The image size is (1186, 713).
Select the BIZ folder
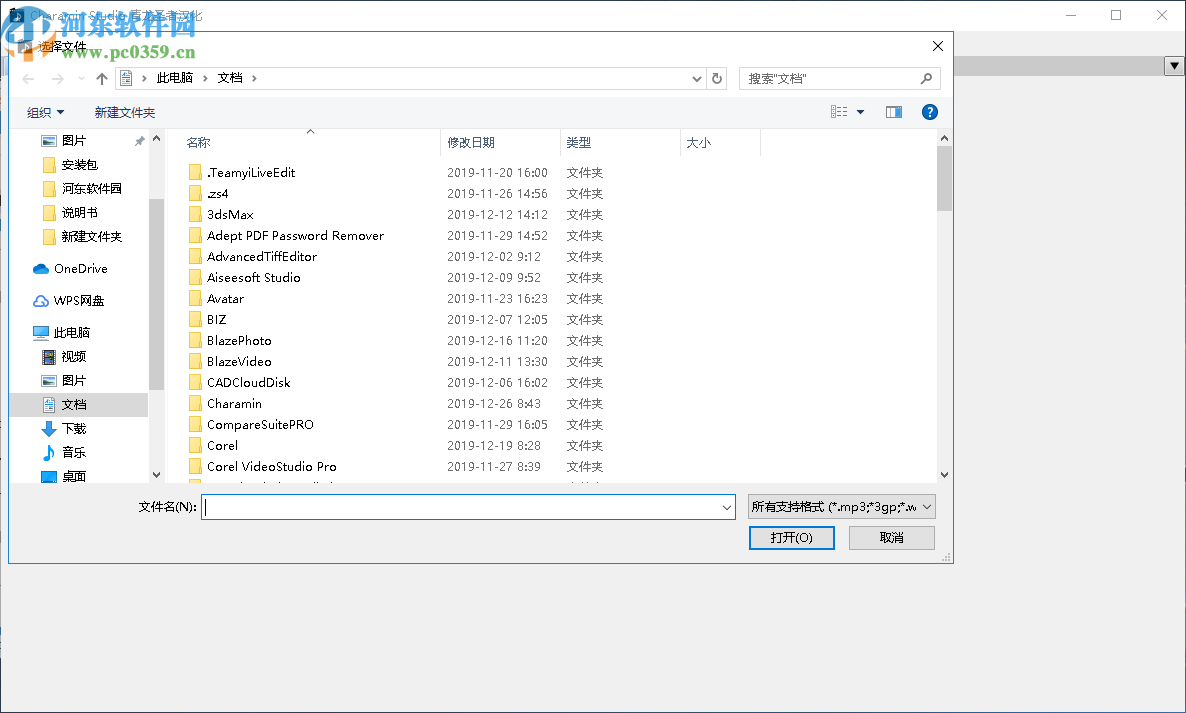tap(216, 321)
